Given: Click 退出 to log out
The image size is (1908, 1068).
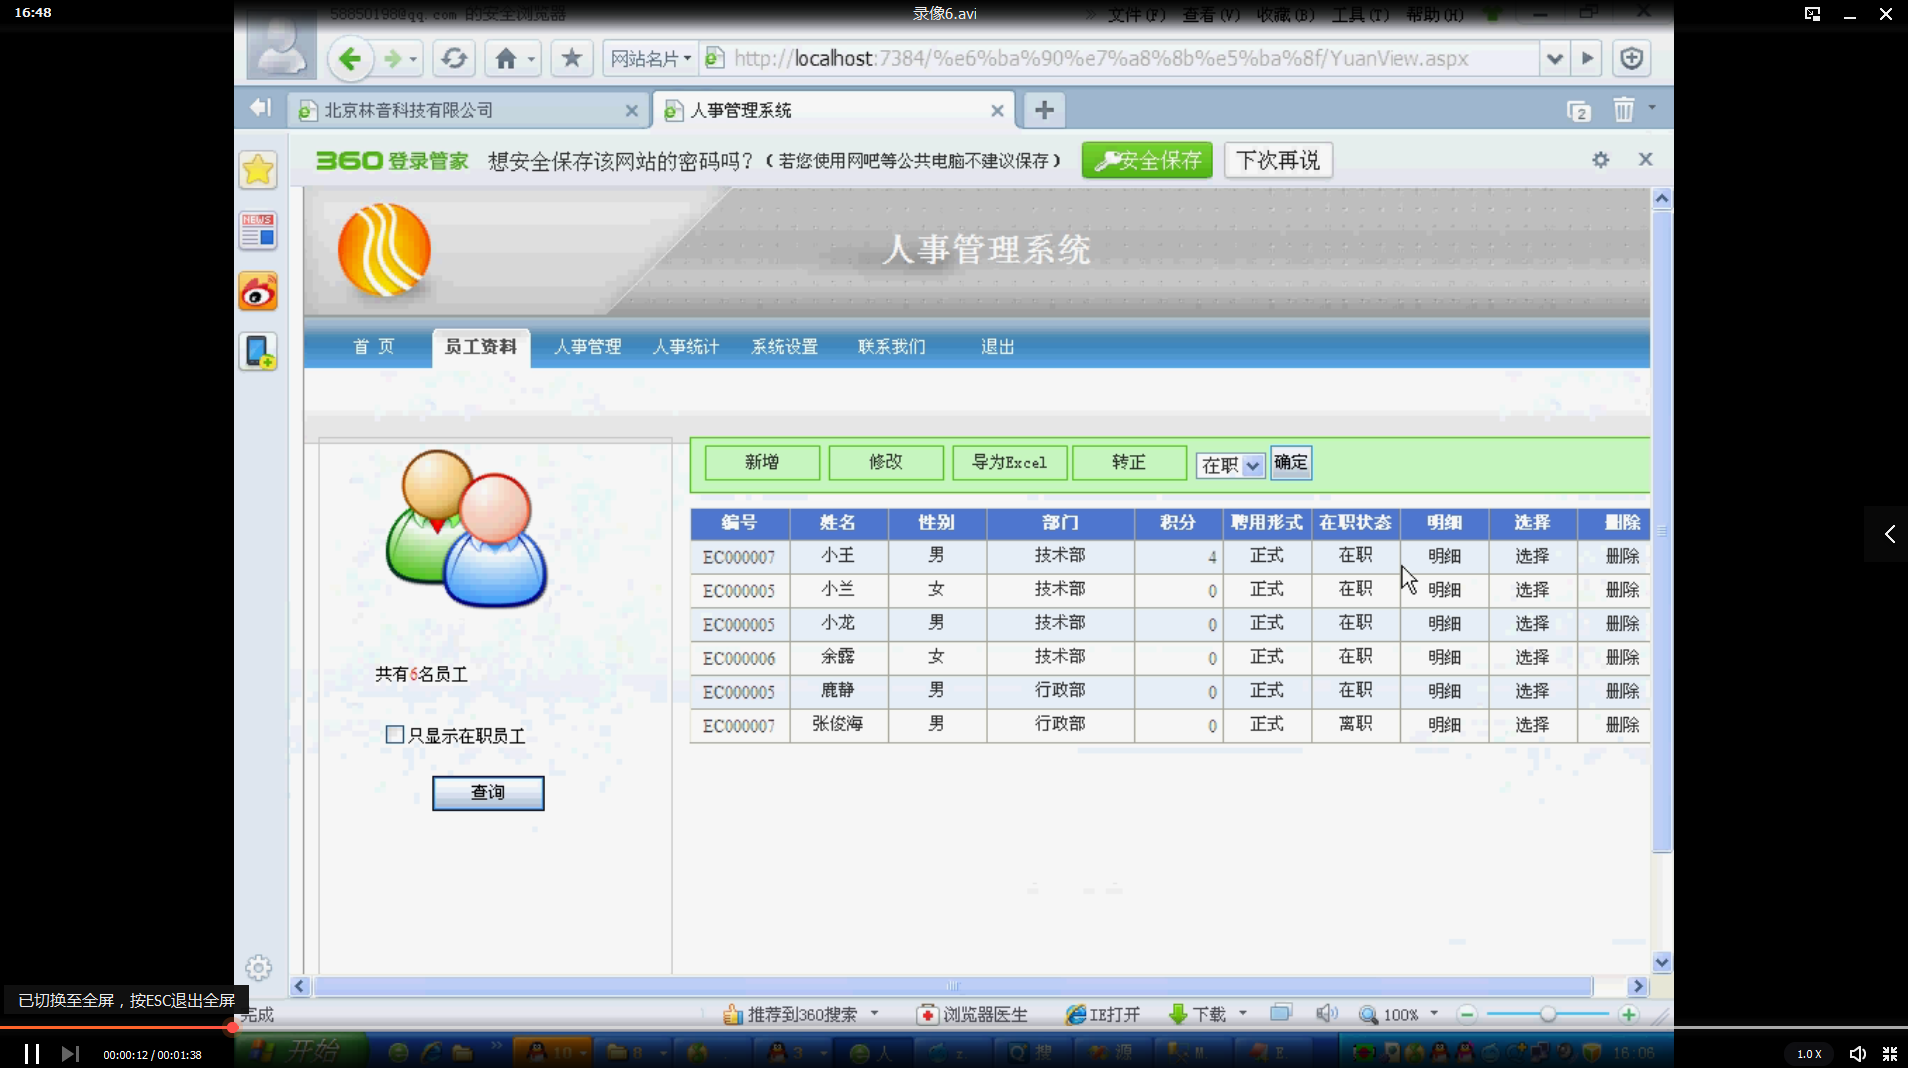Looking at the screenshot, I should [x=998, y=347].
